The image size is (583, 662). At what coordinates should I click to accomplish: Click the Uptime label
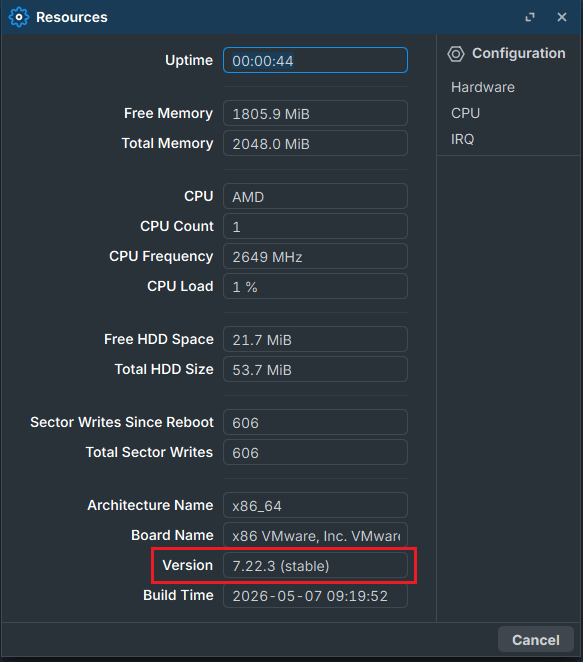tap(189, 60)
